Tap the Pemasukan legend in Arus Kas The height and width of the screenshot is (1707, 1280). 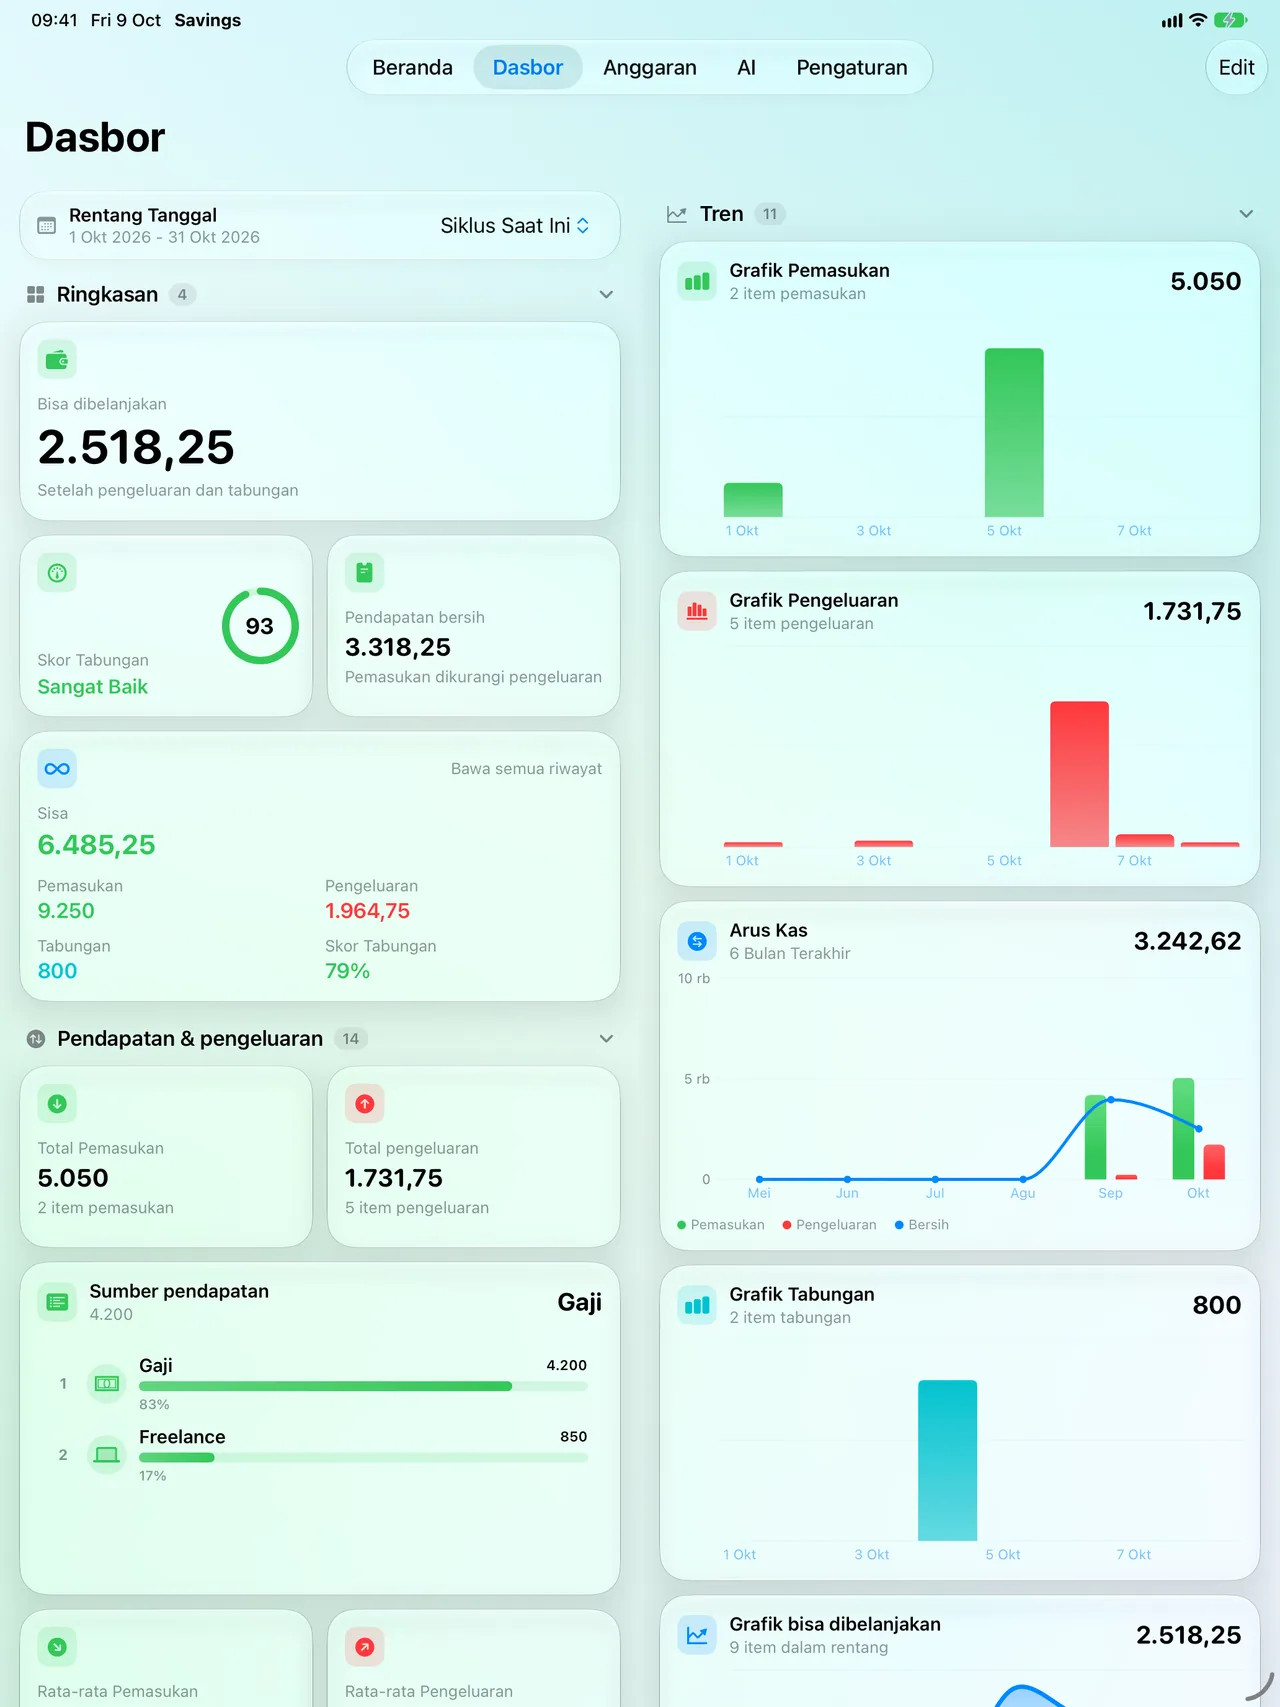[721, 1225]
